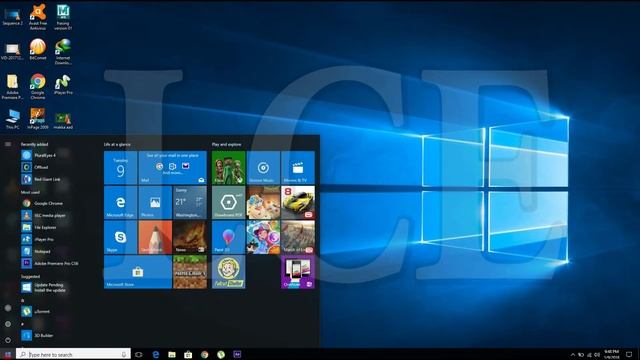Open Settings gear in Start sidebar
The image size is (640, 360).
click(x=8, y=324)
